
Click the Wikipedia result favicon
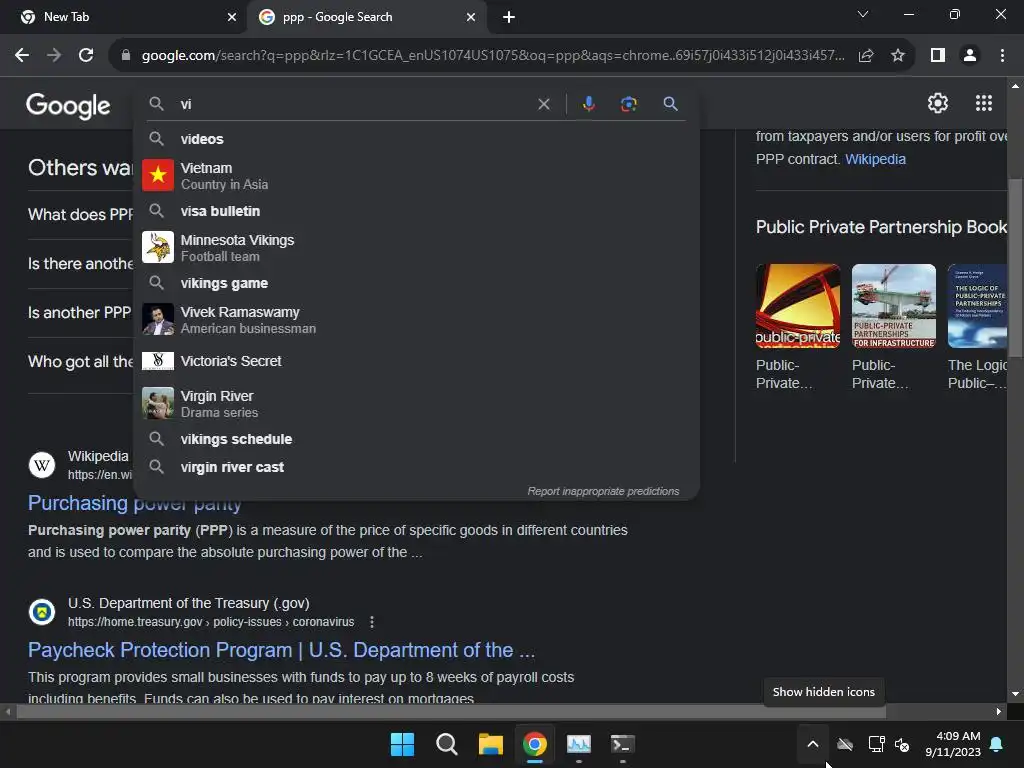42,465
